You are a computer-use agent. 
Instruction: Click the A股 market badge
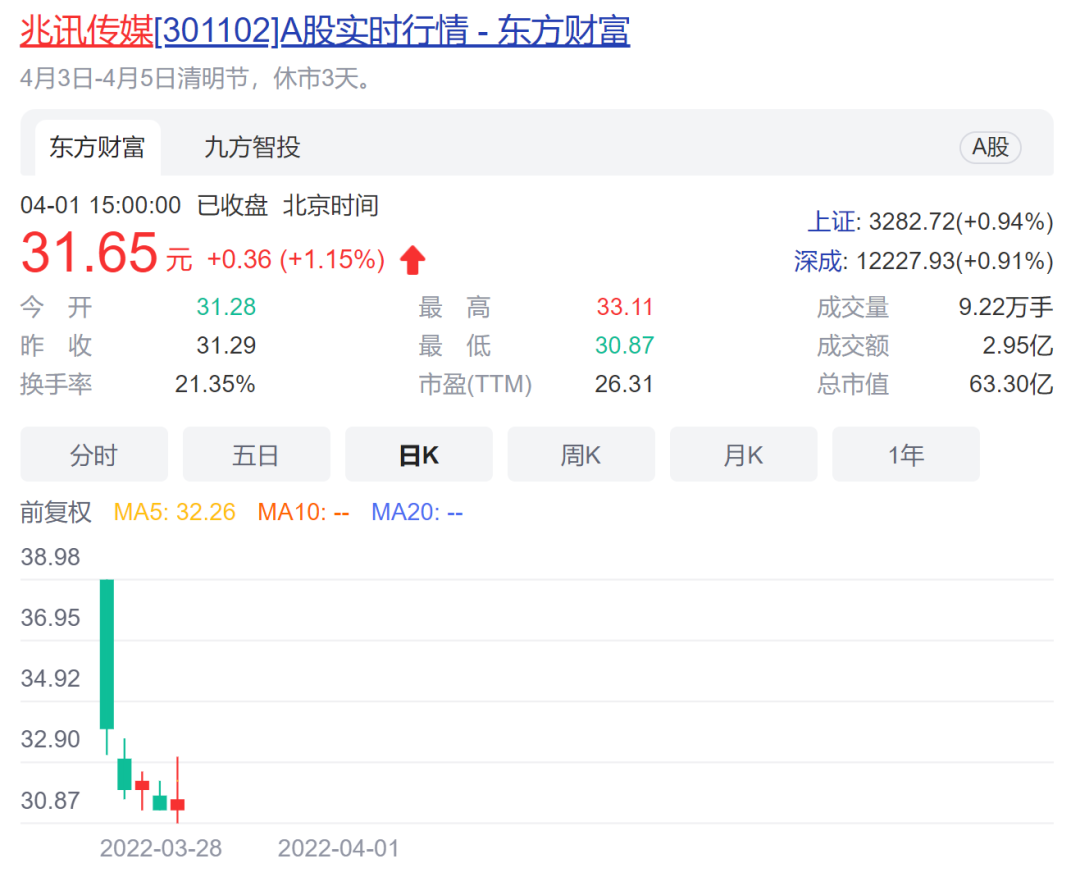pyautogui.click(x=990, y=148)
